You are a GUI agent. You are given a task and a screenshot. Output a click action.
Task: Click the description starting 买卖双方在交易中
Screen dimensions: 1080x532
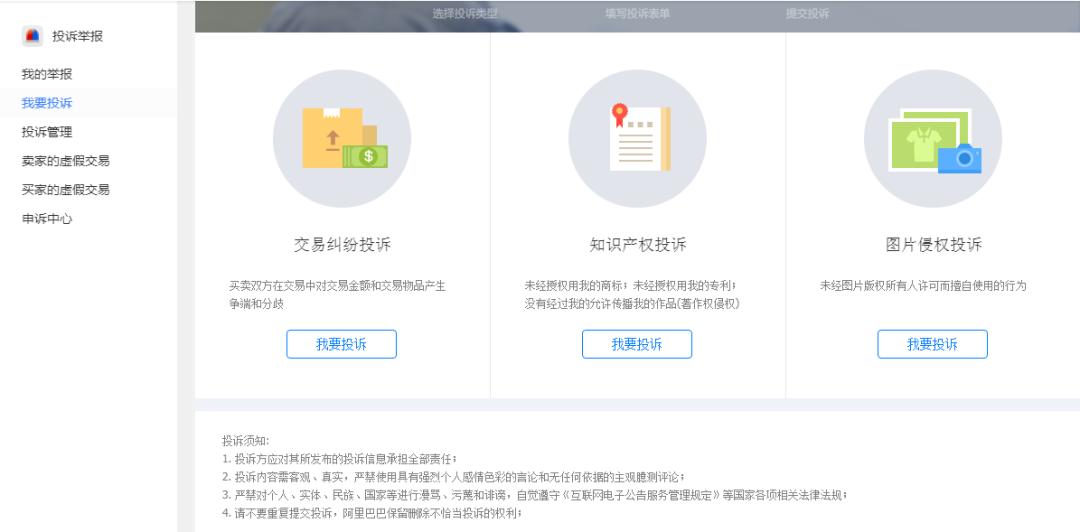tap(338, 294)
